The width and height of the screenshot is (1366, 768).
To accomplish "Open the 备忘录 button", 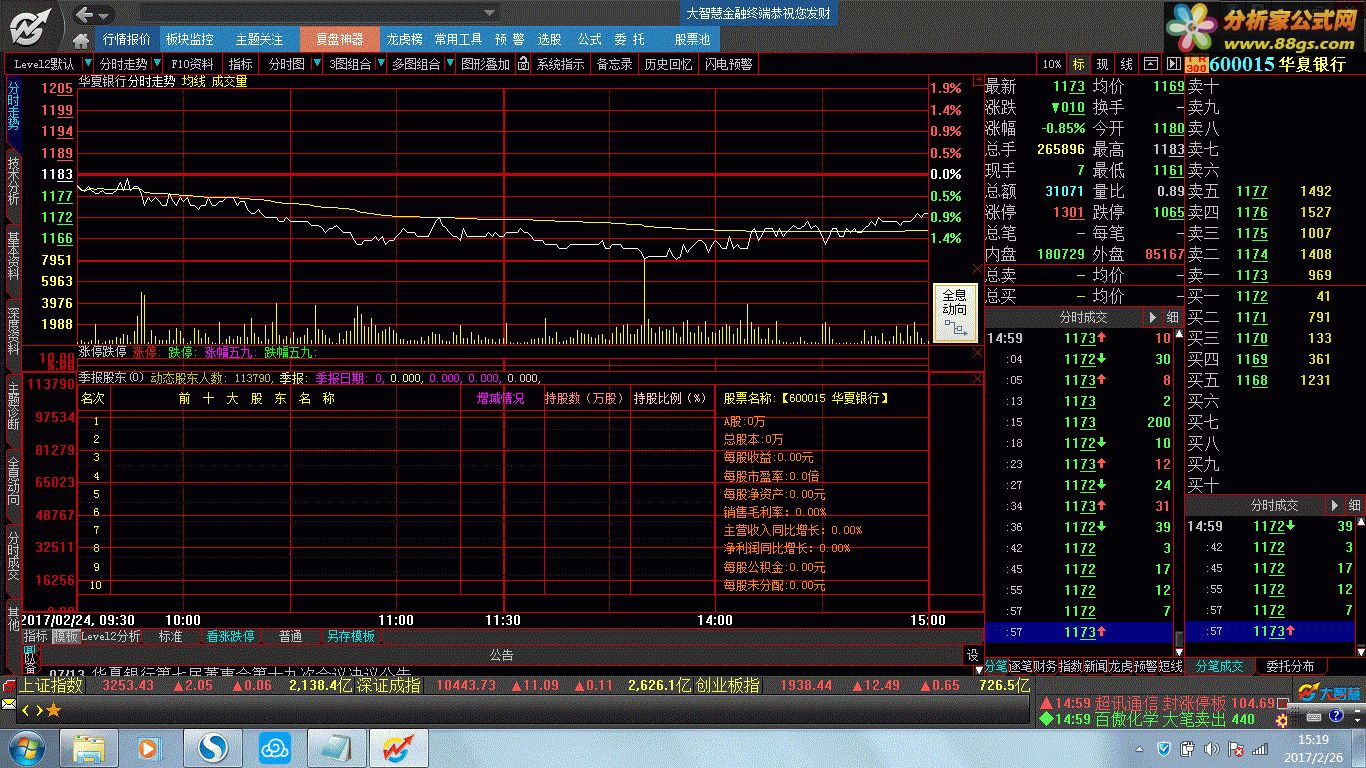I will point(614,64).
